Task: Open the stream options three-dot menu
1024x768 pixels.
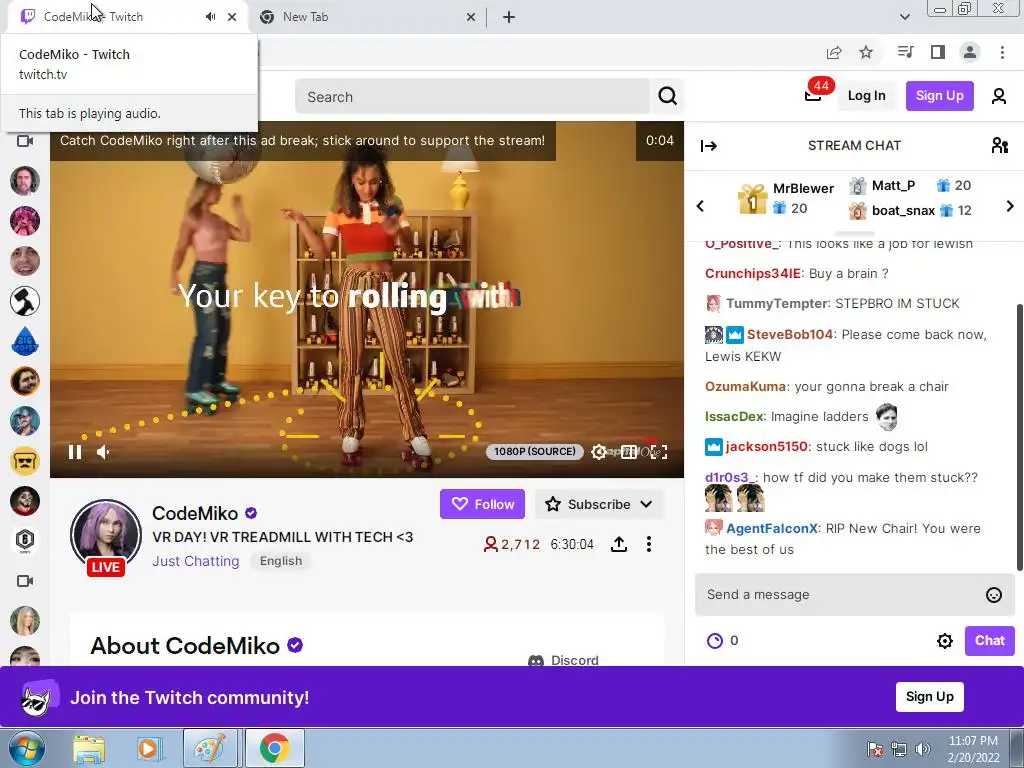Action: pyautogui.click(x=648, y=544)
